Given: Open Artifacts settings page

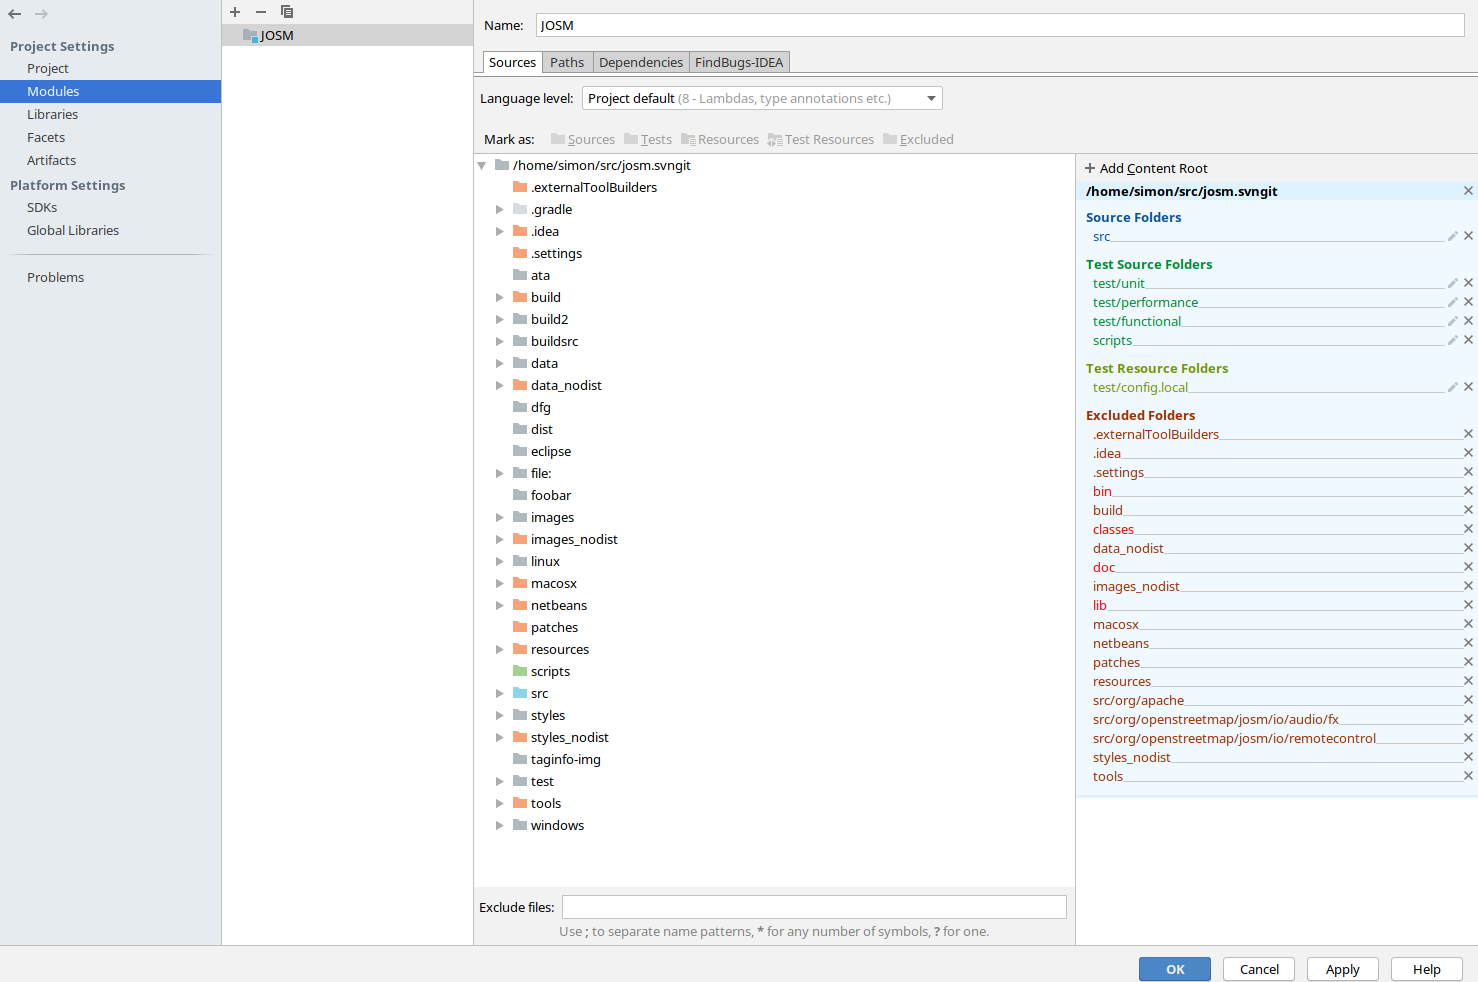Looking at the screenshot, I should point(51,160).
